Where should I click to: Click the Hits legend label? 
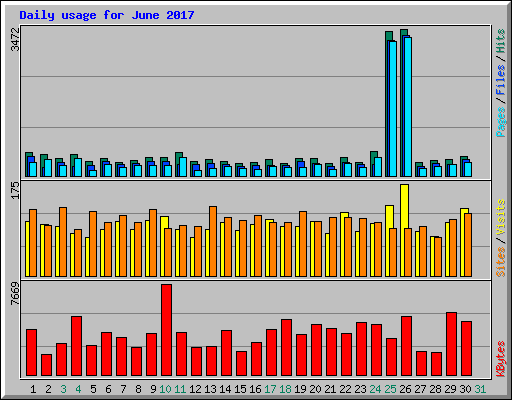500,41
